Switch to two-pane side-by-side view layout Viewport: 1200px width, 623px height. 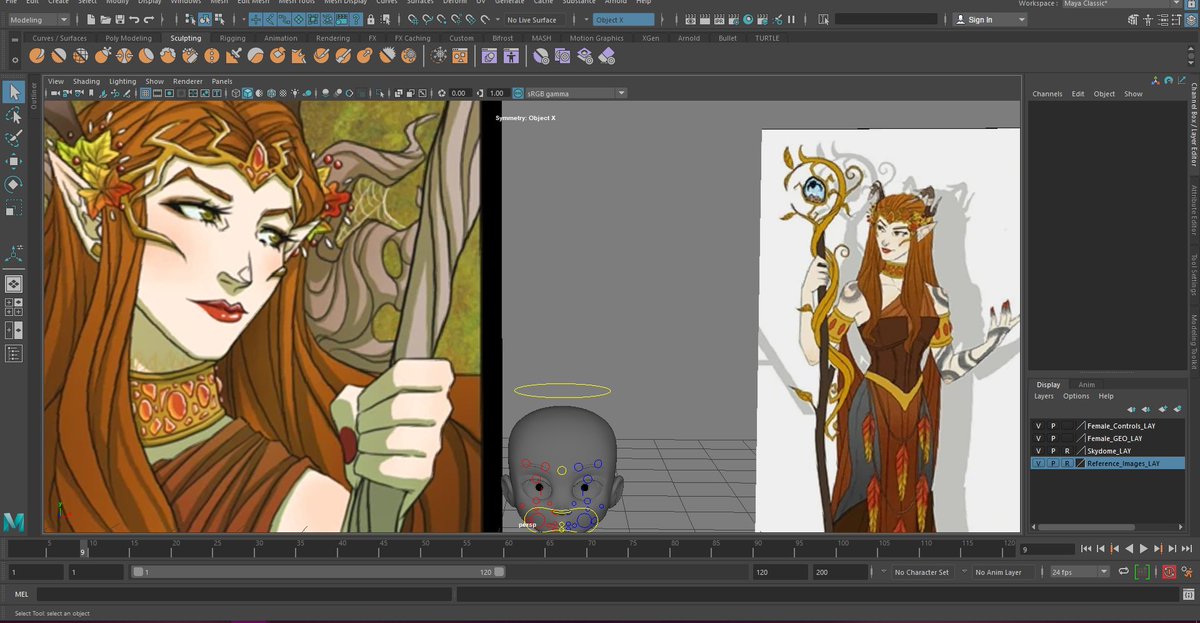coord(14,330)
